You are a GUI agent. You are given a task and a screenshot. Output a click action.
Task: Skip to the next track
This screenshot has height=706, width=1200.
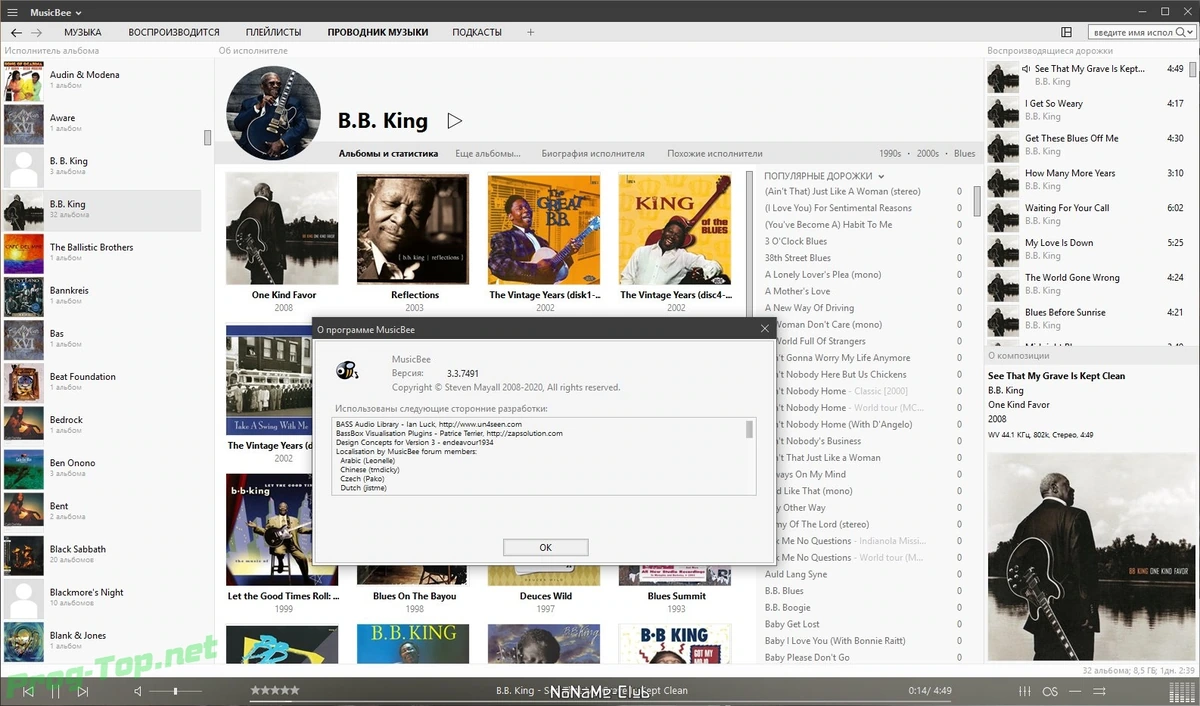coord(83,691)
